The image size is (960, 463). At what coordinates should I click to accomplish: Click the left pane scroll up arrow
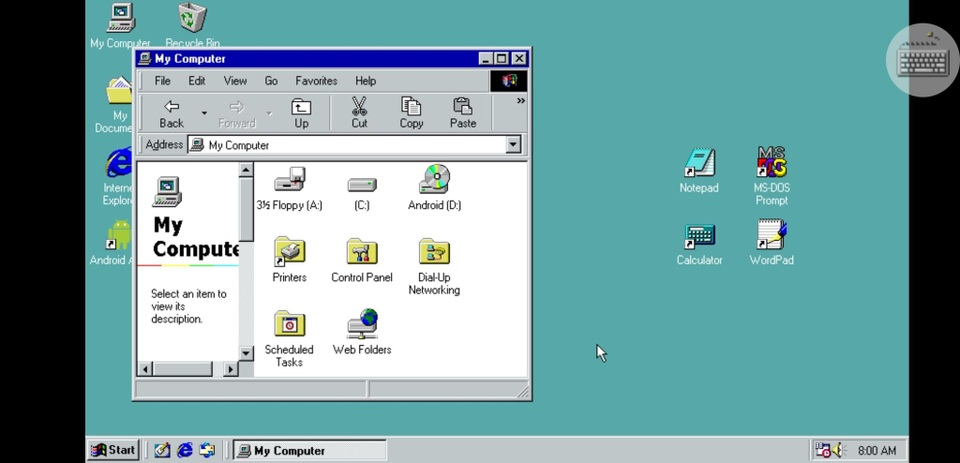(246, 170)
